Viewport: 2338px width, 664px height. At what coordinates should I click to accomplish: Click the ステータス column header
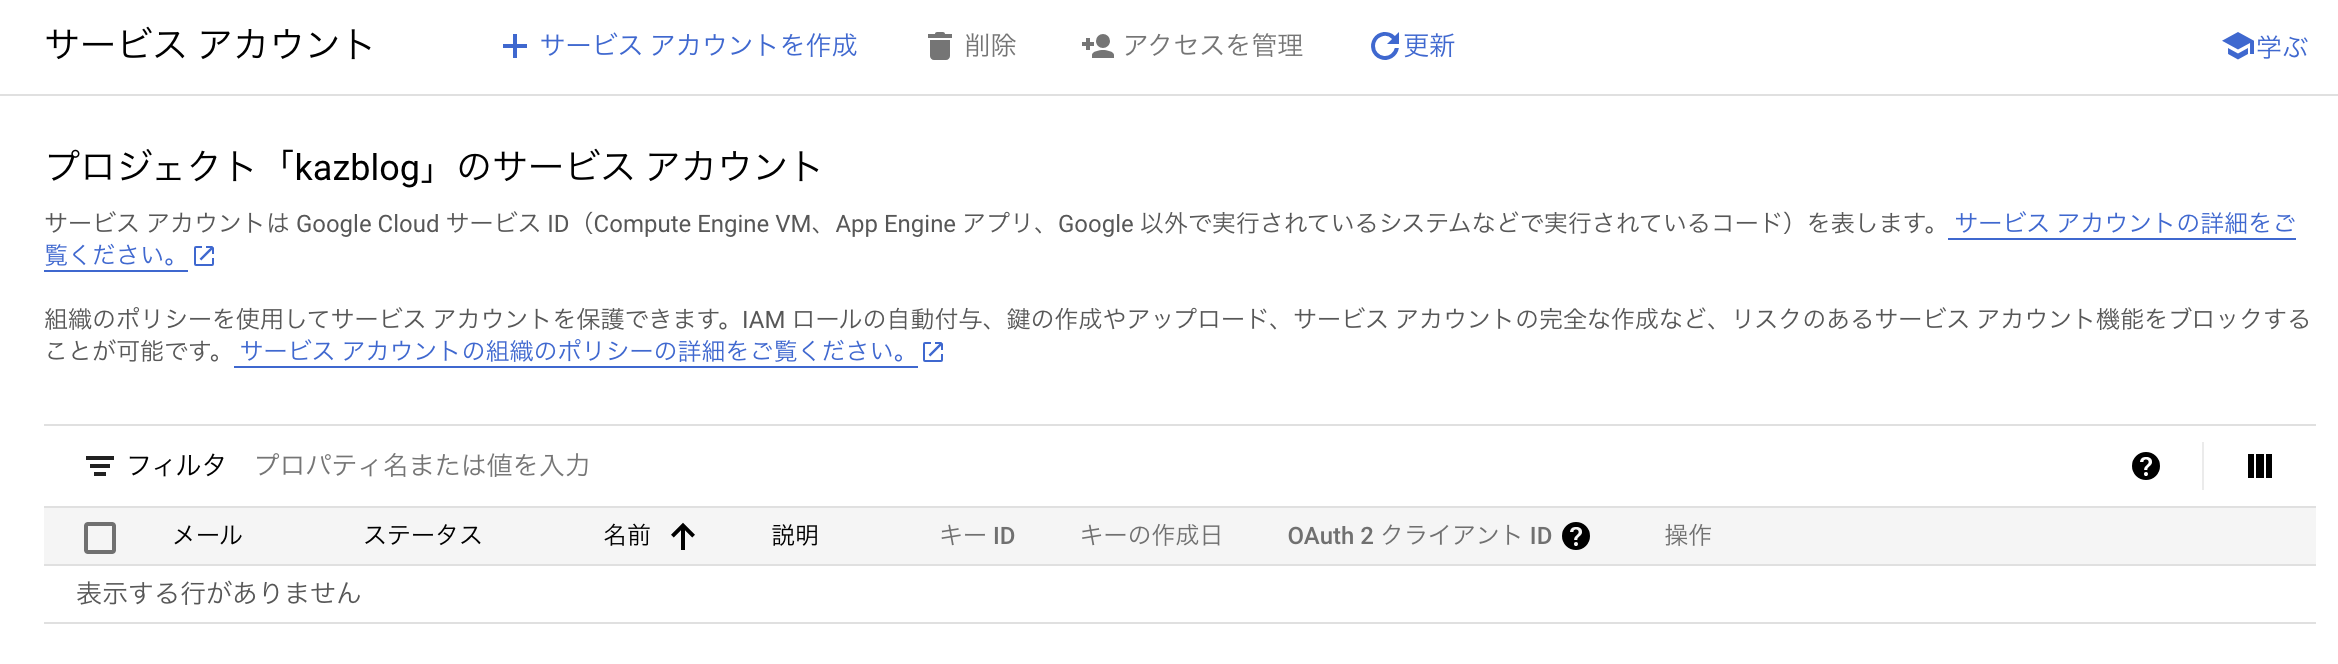(x=423, y=536)
